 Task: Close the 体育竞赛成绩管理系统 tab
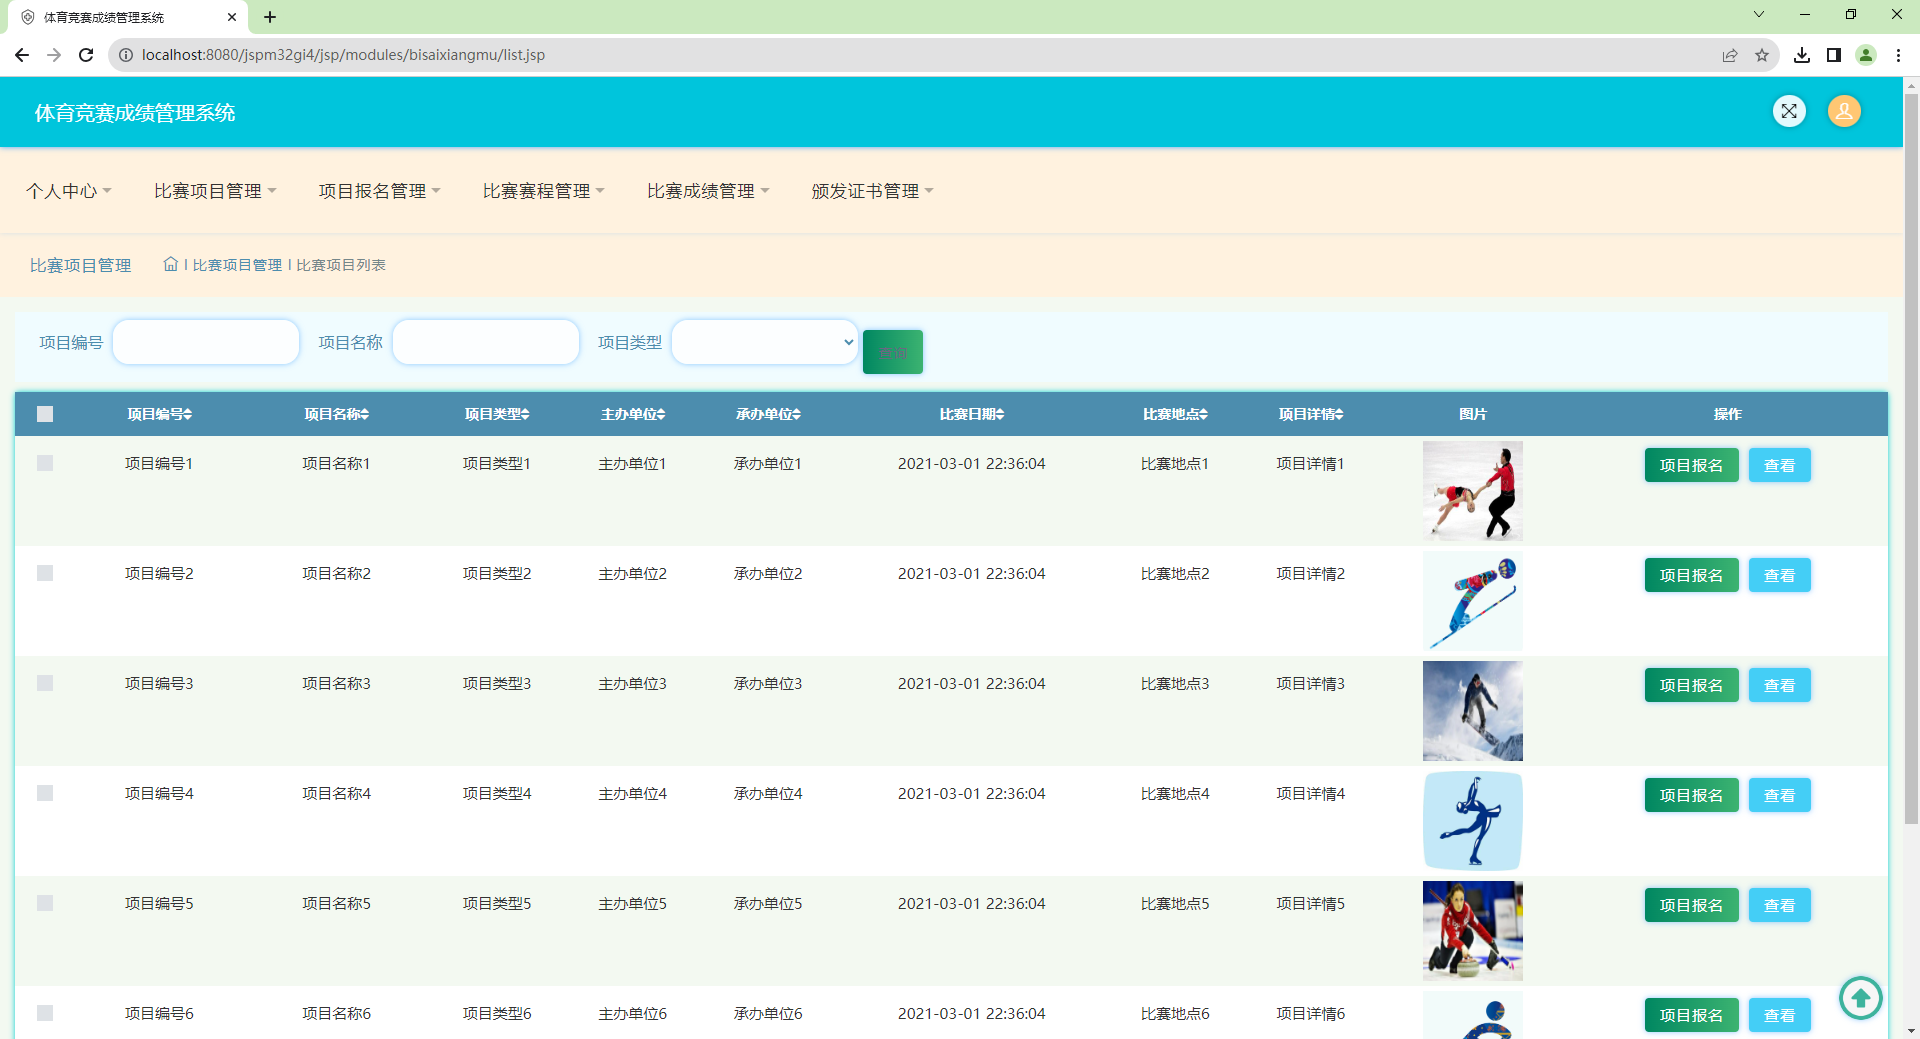(x=232, y=17)
